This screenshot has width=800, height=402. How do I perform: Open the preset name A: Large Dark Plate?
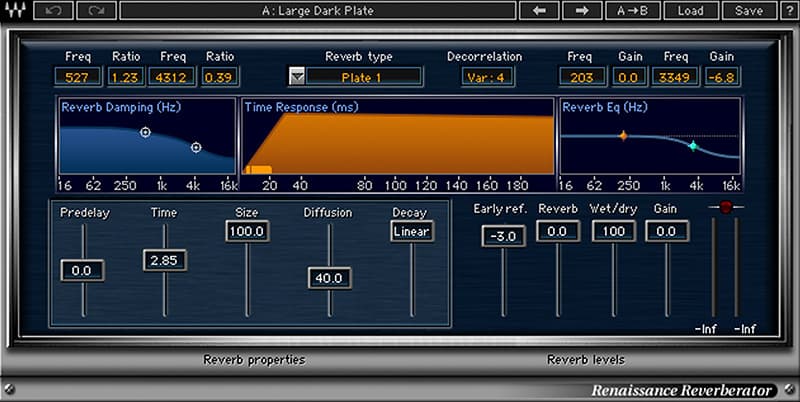tap(318, 11)
